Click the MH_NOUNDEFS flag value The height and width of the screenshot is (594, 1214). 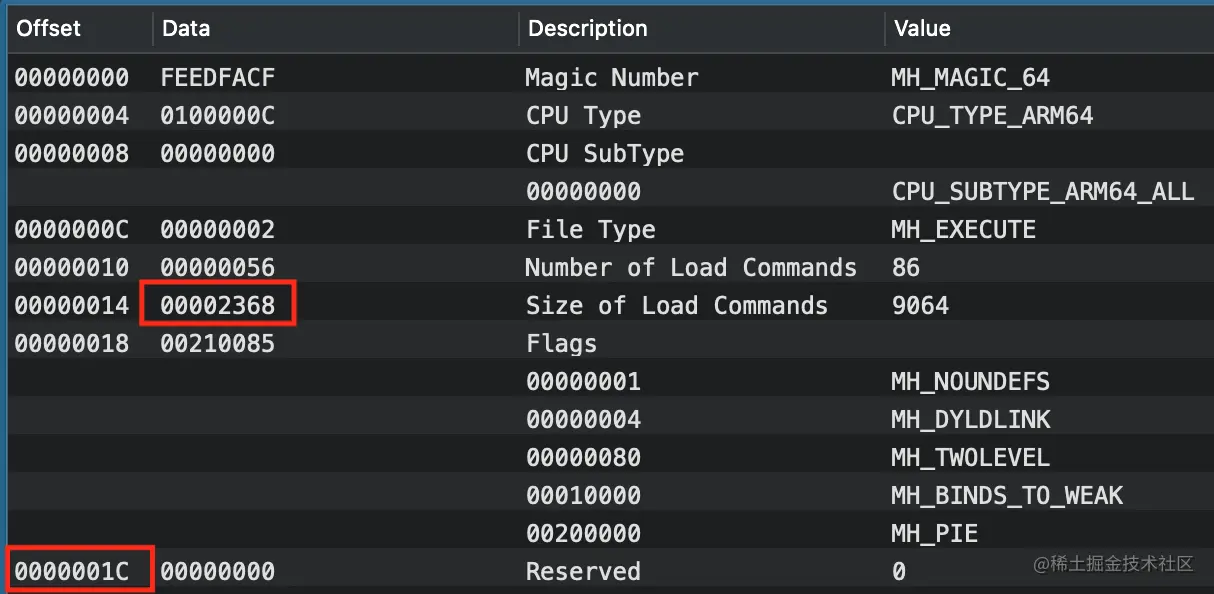[970, 382]
